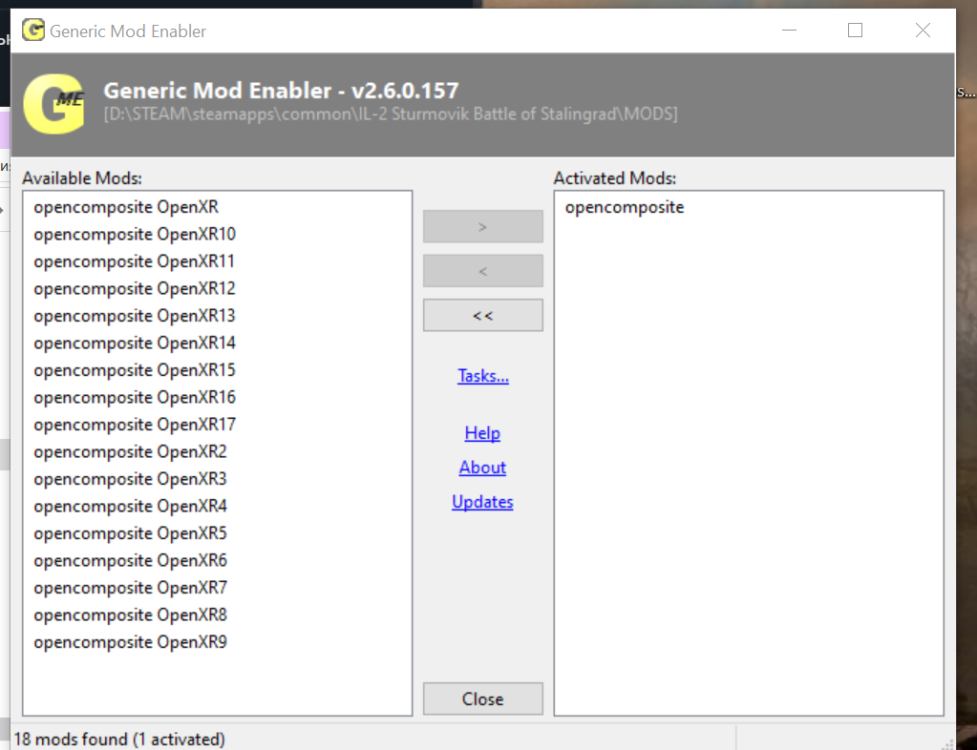Click the yellow GME logo in header

[54, 104]
